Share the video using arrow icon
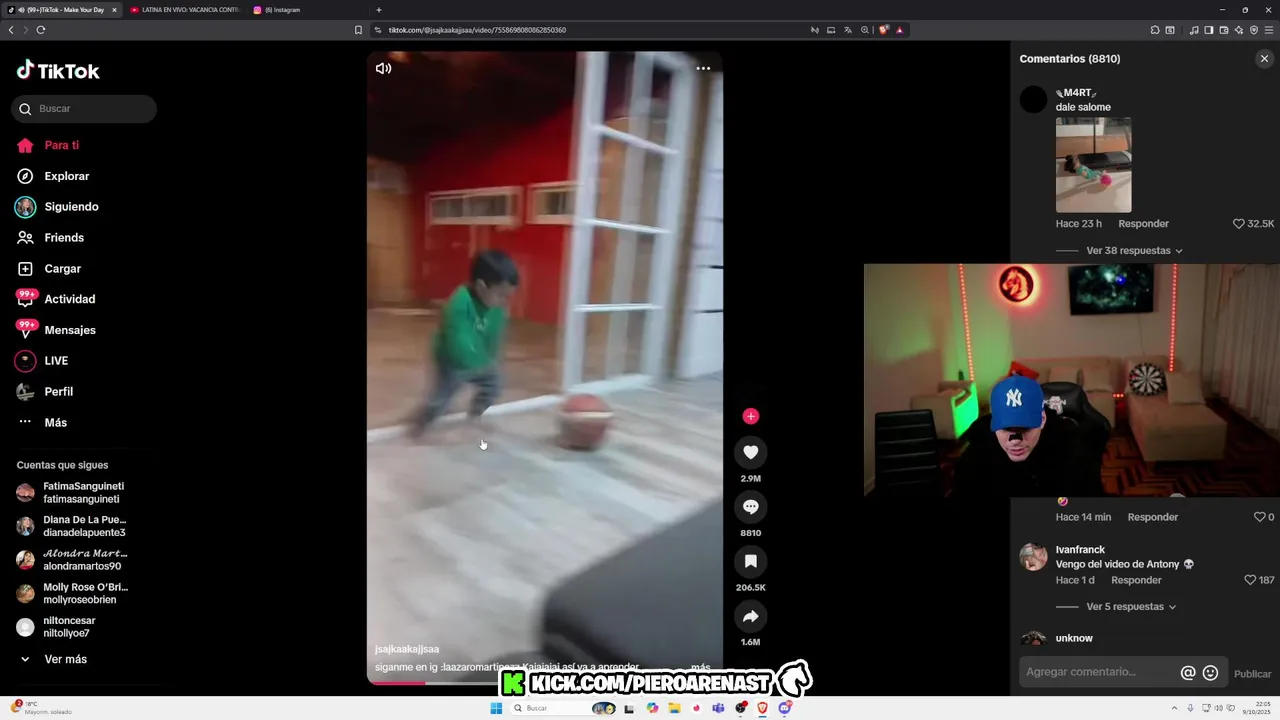 coord(751,616)
